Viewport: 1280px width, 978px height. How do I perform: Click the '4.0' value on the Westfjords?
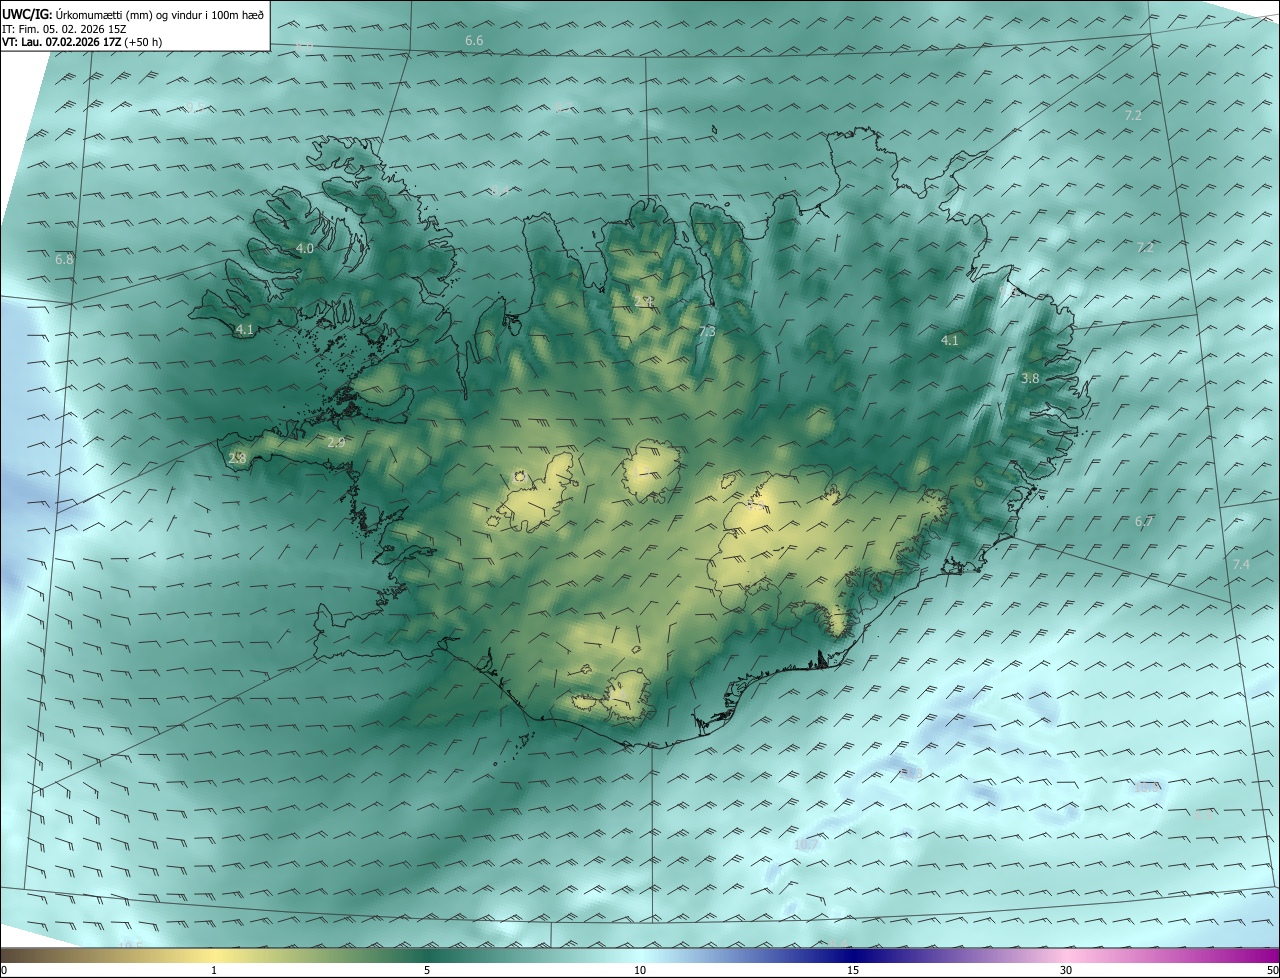coord(305,249)
